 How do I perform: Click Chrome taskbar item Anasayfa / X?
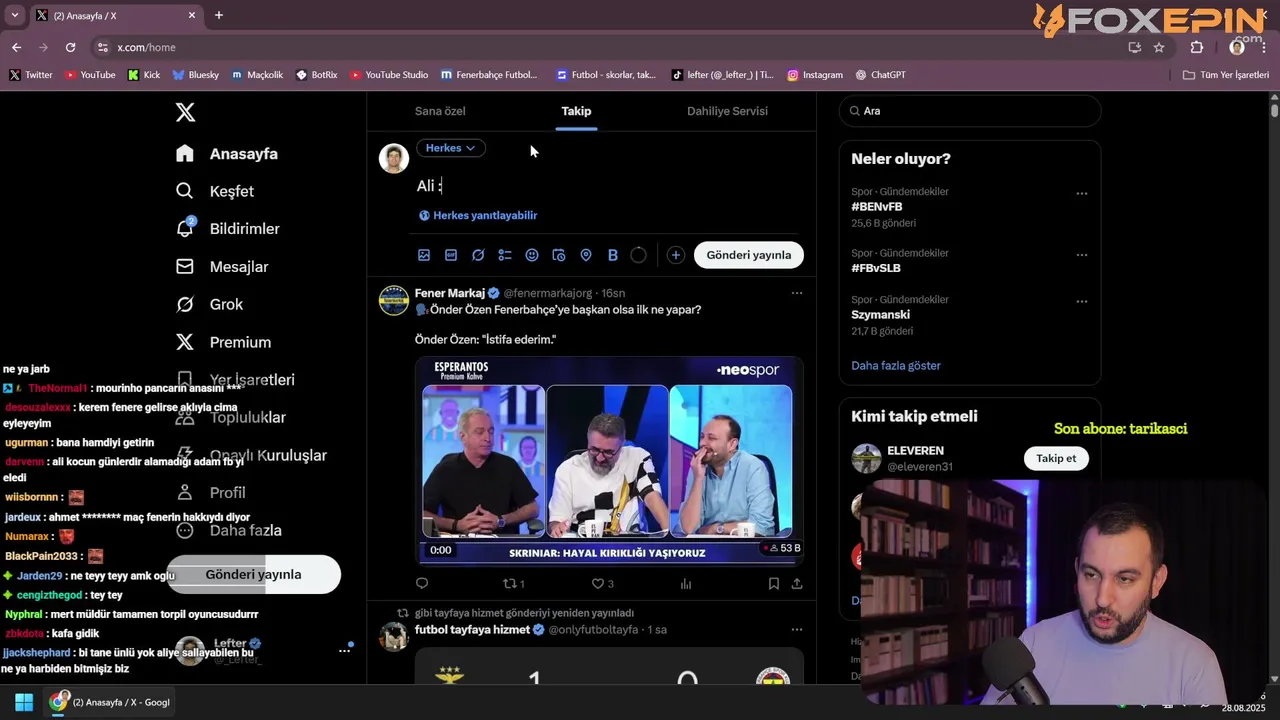pos(111,702)
